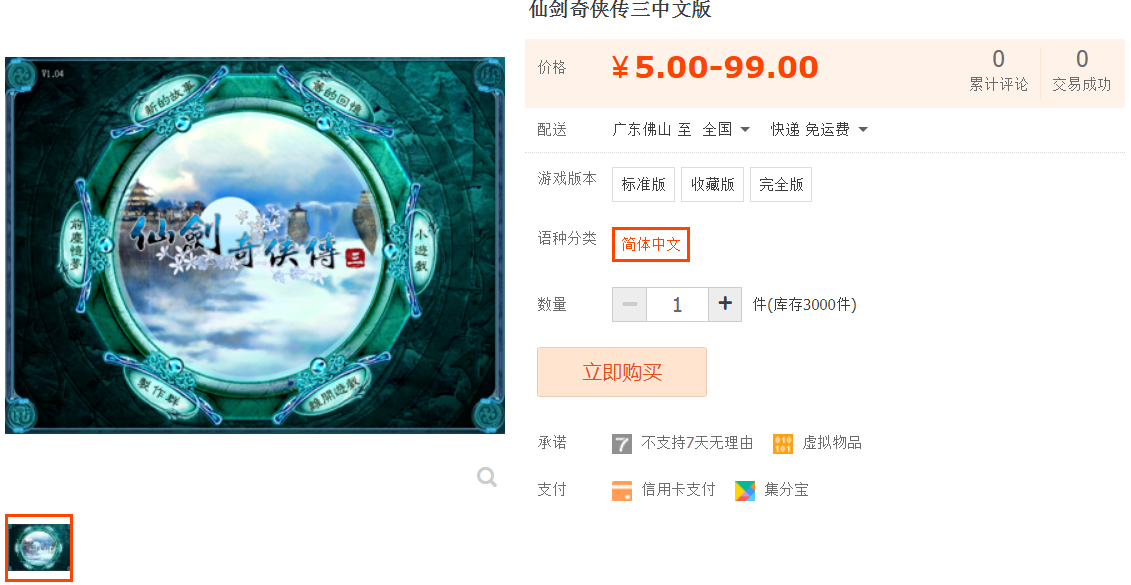Click the 7-day no-return policy icon
The height and width of the screenshot is (585, 1131).
click(622, 444)
